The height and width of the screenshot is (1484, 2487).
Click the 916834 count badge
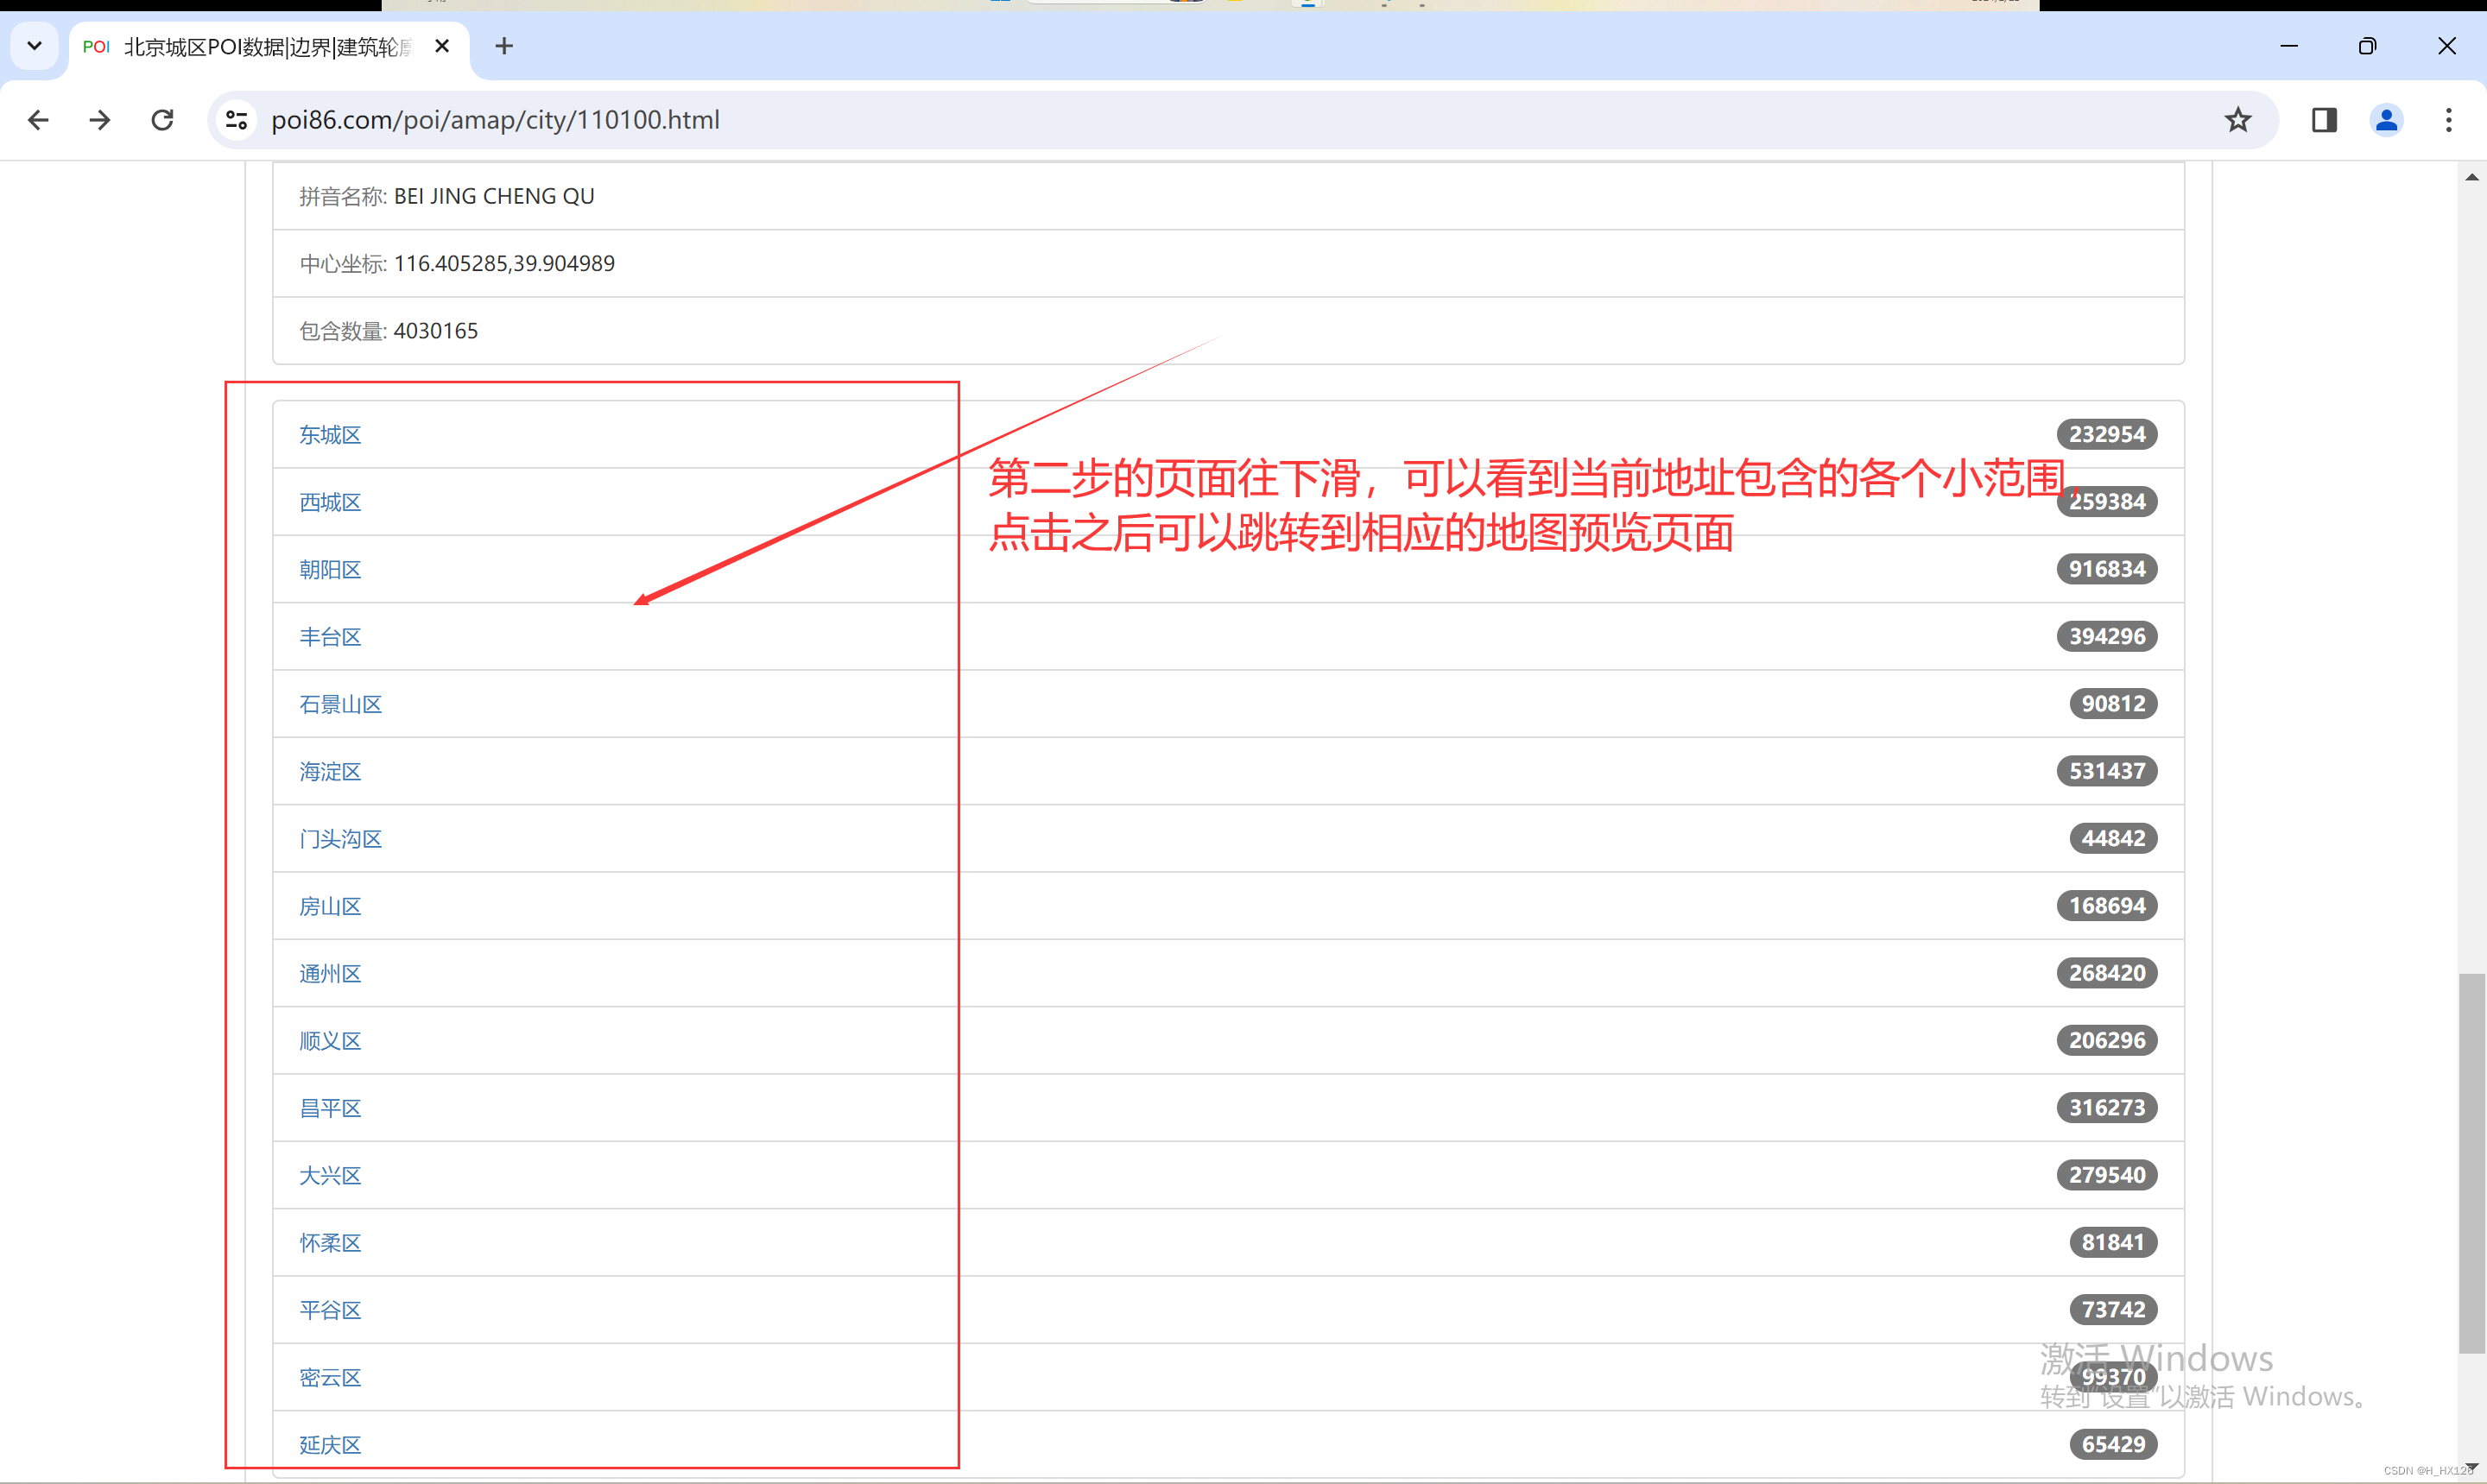(2106, 569)
